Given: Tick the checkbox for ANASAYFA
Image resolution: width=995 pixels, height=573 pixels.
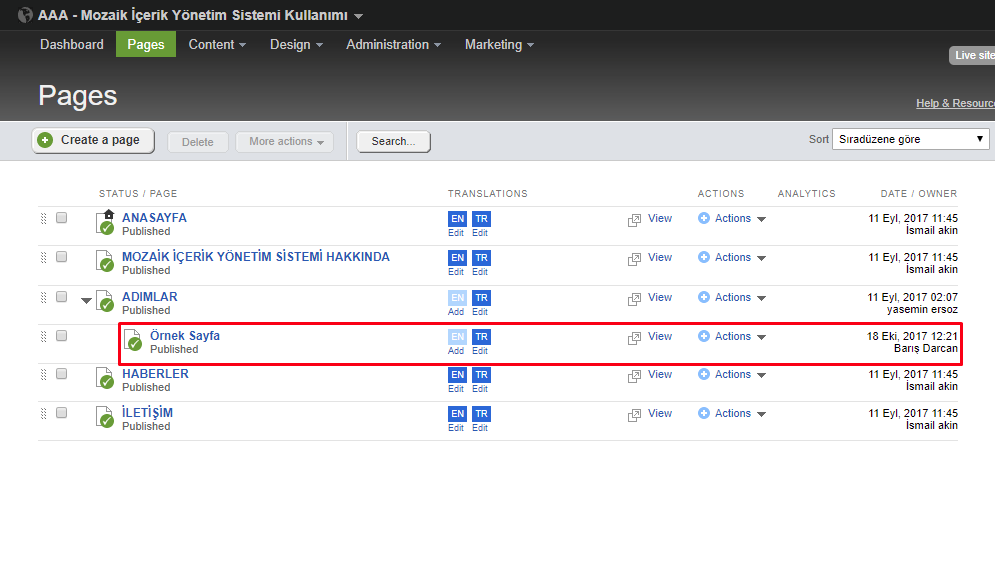Looking at the screenshot, I should [x=62, y=218].
